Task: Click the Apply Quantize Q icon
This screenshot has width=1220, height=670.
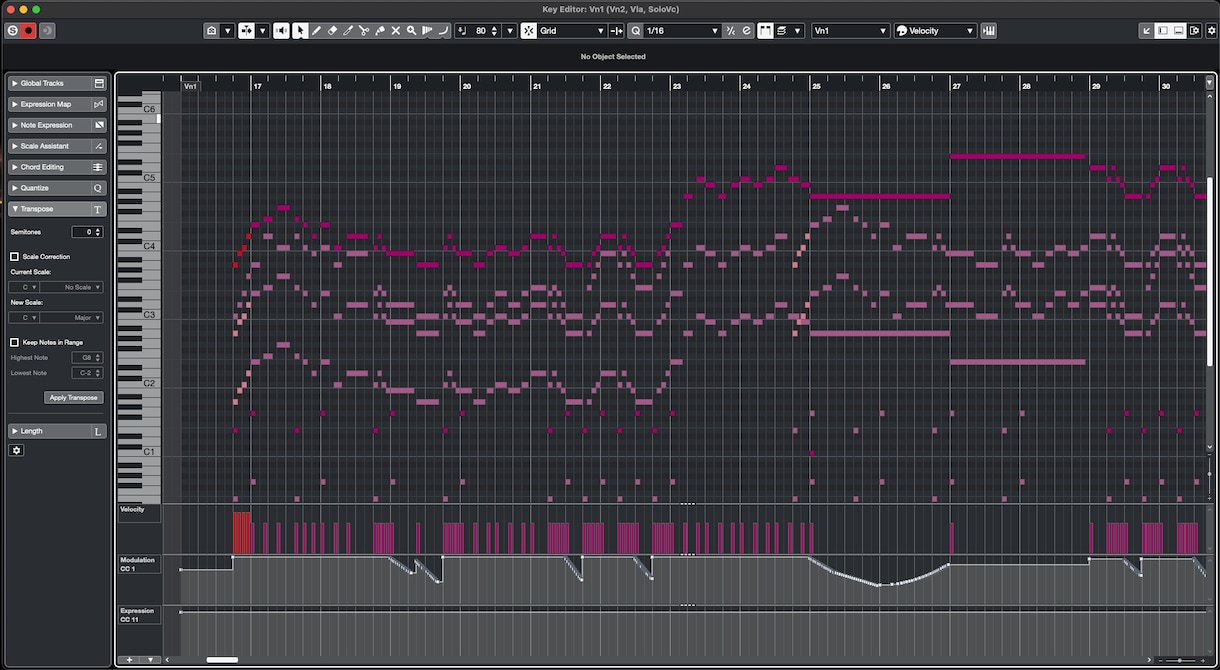Action: (x=635, y=31)
